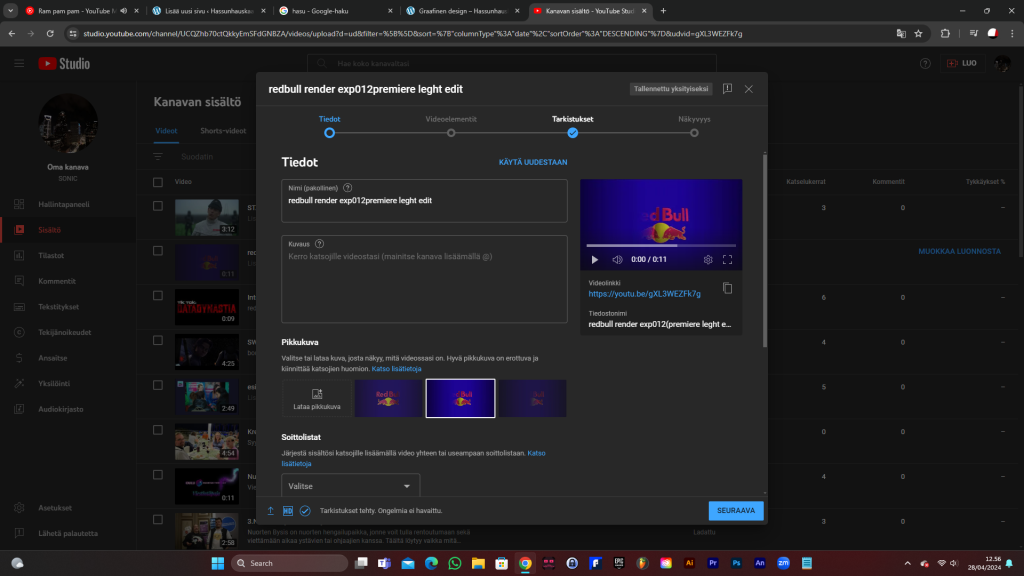Screen dimensions: 1024x576
Task: Check the box for the 3:12 video
Action: [158, 206]
